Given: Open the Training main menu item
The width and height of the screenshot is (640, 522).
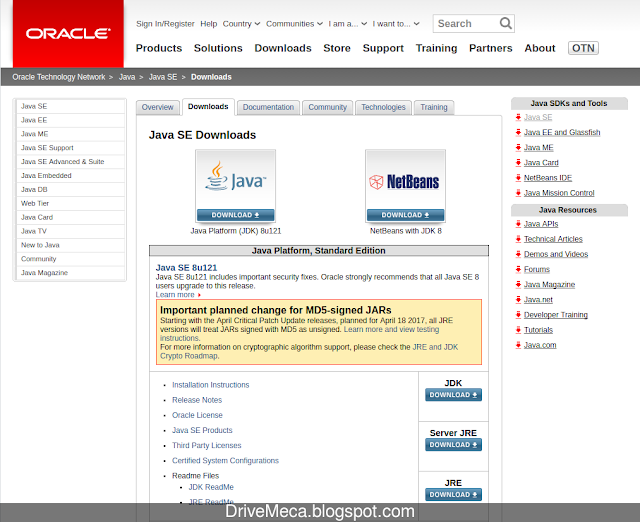Looking at the screenshot, I should [436, 48].
